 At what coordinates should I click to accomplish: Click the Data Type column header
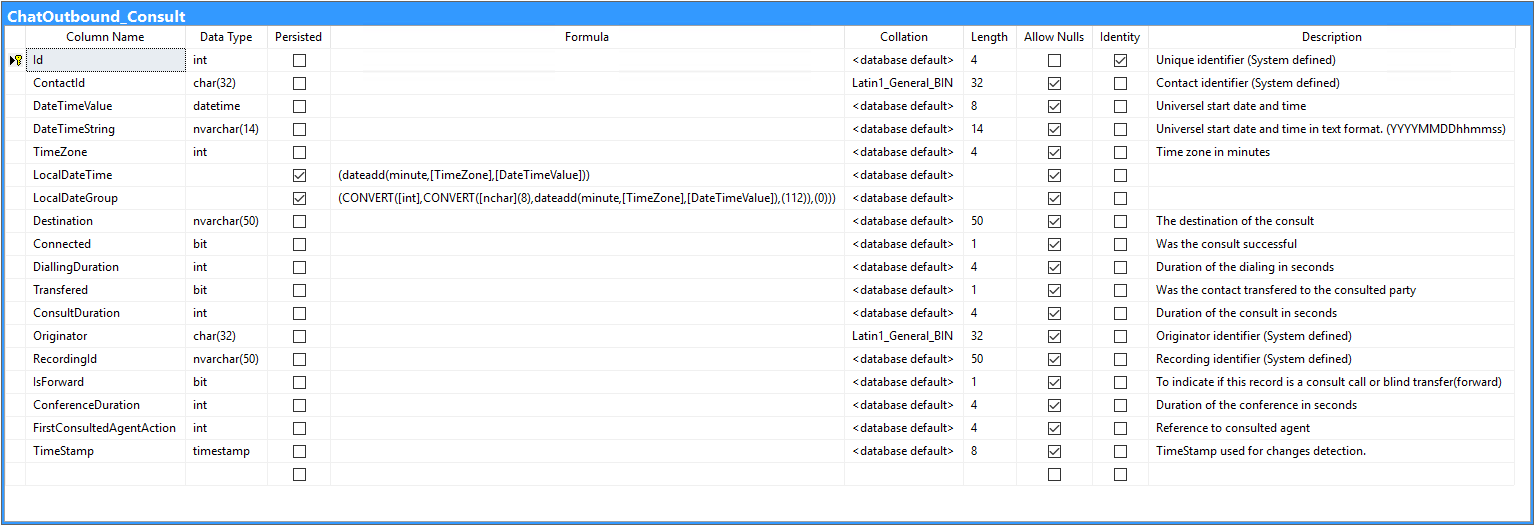point(226,37)
